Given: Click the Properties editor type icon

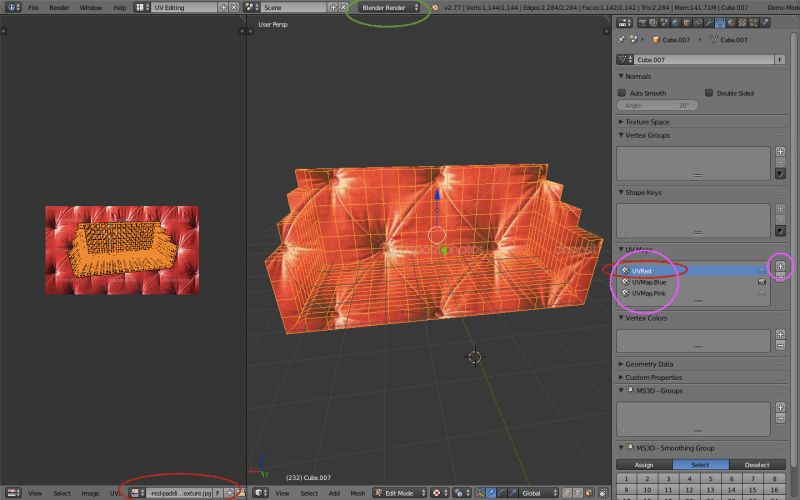Looking at the screenshot, I should pyautogui.click(x=624, y=22).
